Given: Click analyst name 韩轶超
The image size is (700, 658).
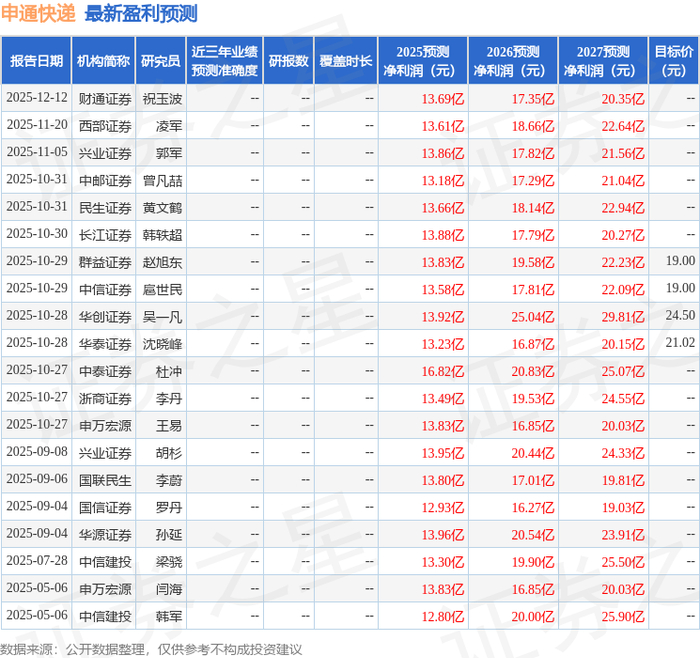Looking at the screenshot, I should pyautogui.click(x=162, y=235).
